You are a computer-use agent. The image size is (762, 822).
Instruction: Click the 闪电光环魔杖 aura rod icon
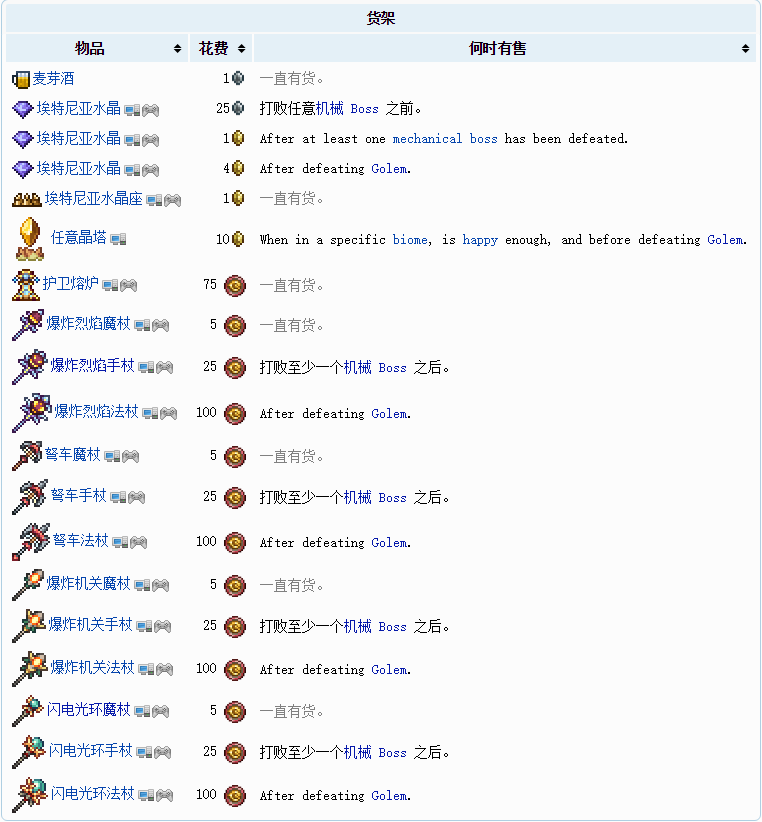coord(28,711)
